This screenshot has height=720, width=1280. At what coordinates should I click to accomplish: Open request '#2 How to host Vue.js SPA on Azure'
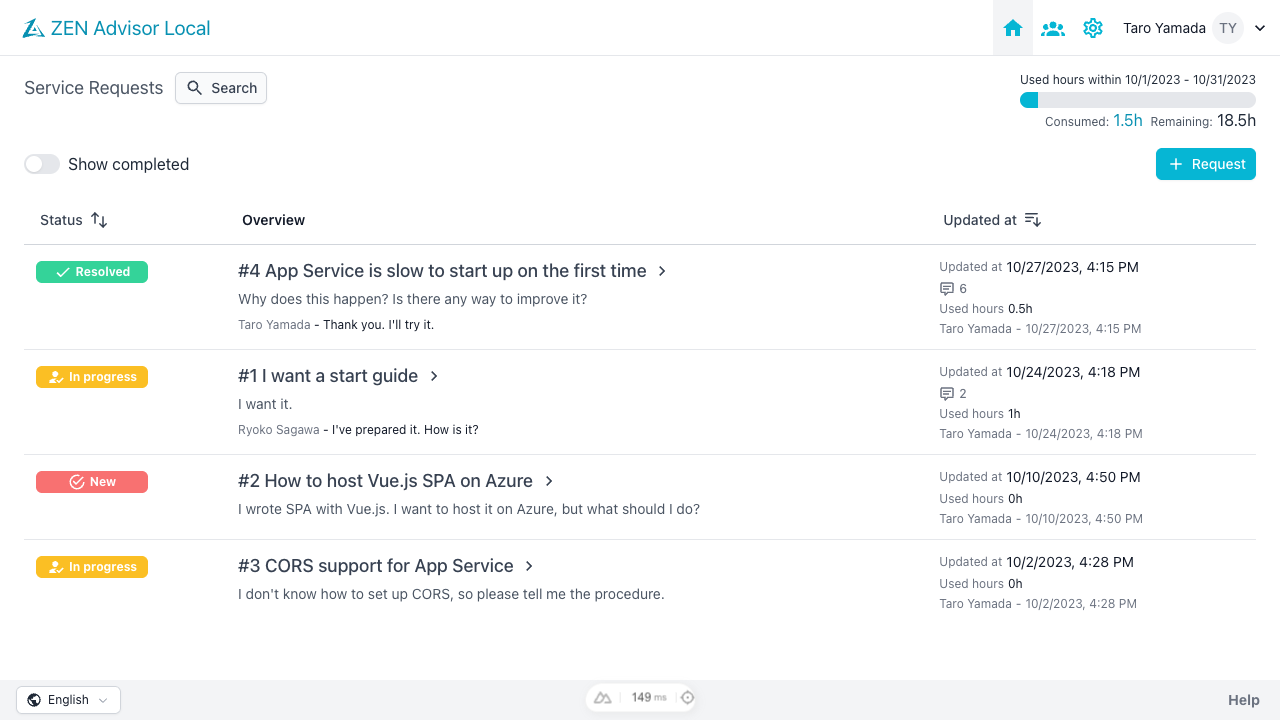click(385, 480)
